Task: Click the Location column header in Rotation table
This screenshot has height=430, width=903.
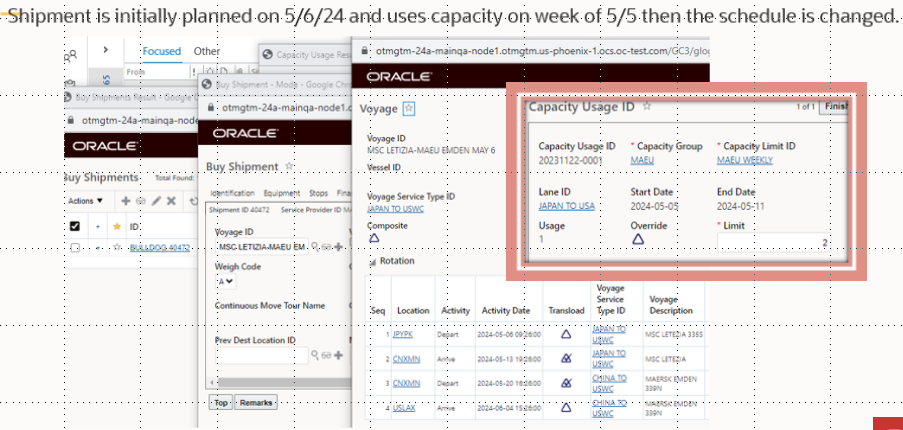Action: tap(413, 310)
